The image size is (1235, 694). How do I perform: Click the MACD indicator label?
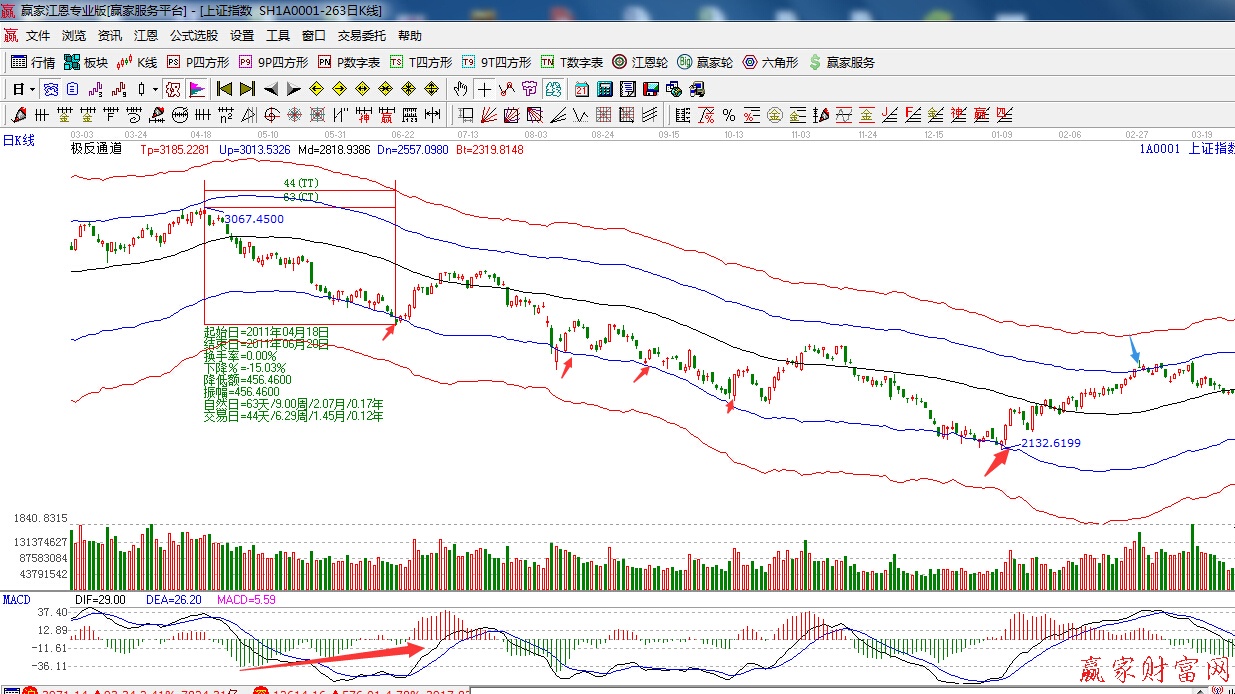[16, 599]
